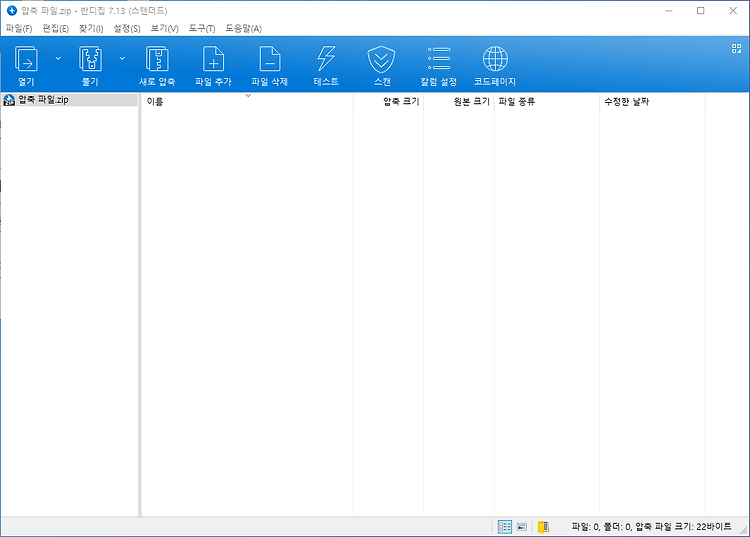Sort by the 파일 종류 column header
750x537 pixels.
point(547,101)
